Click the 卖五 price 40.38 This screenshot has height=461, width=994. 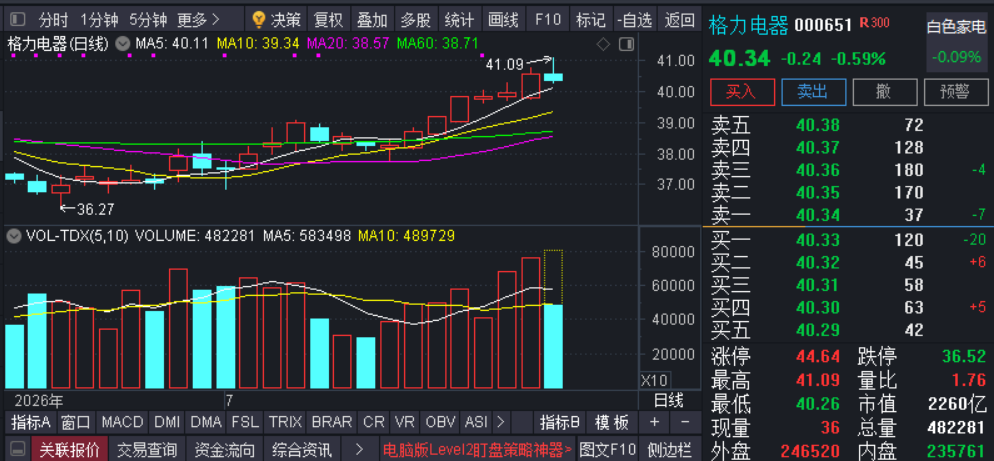(818, 125)
